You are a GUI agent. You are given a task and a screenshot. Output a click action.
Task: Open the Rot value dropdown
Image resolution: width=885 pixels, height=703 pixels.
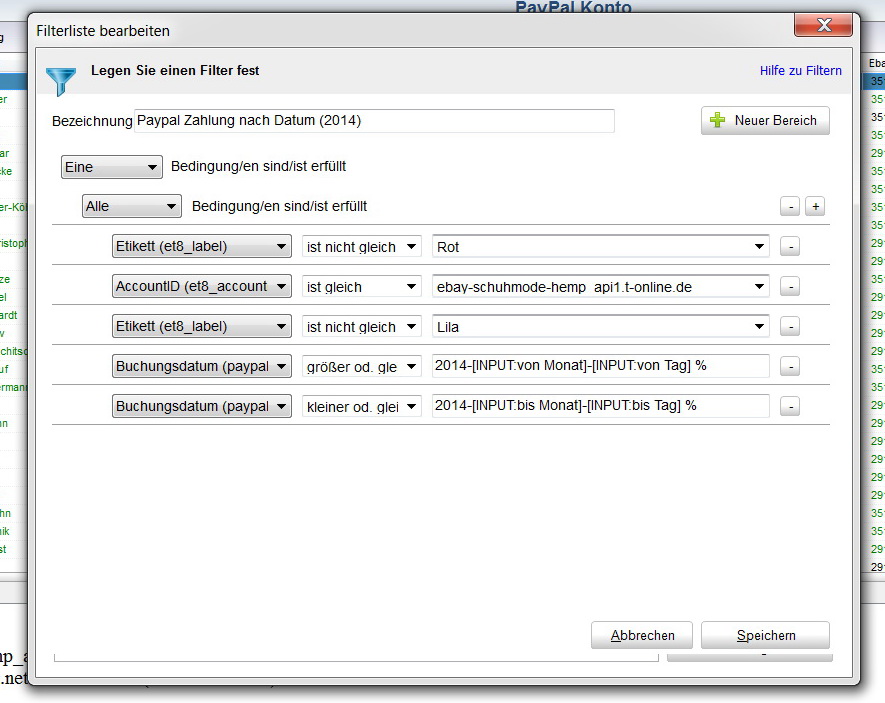coord(601,247)
